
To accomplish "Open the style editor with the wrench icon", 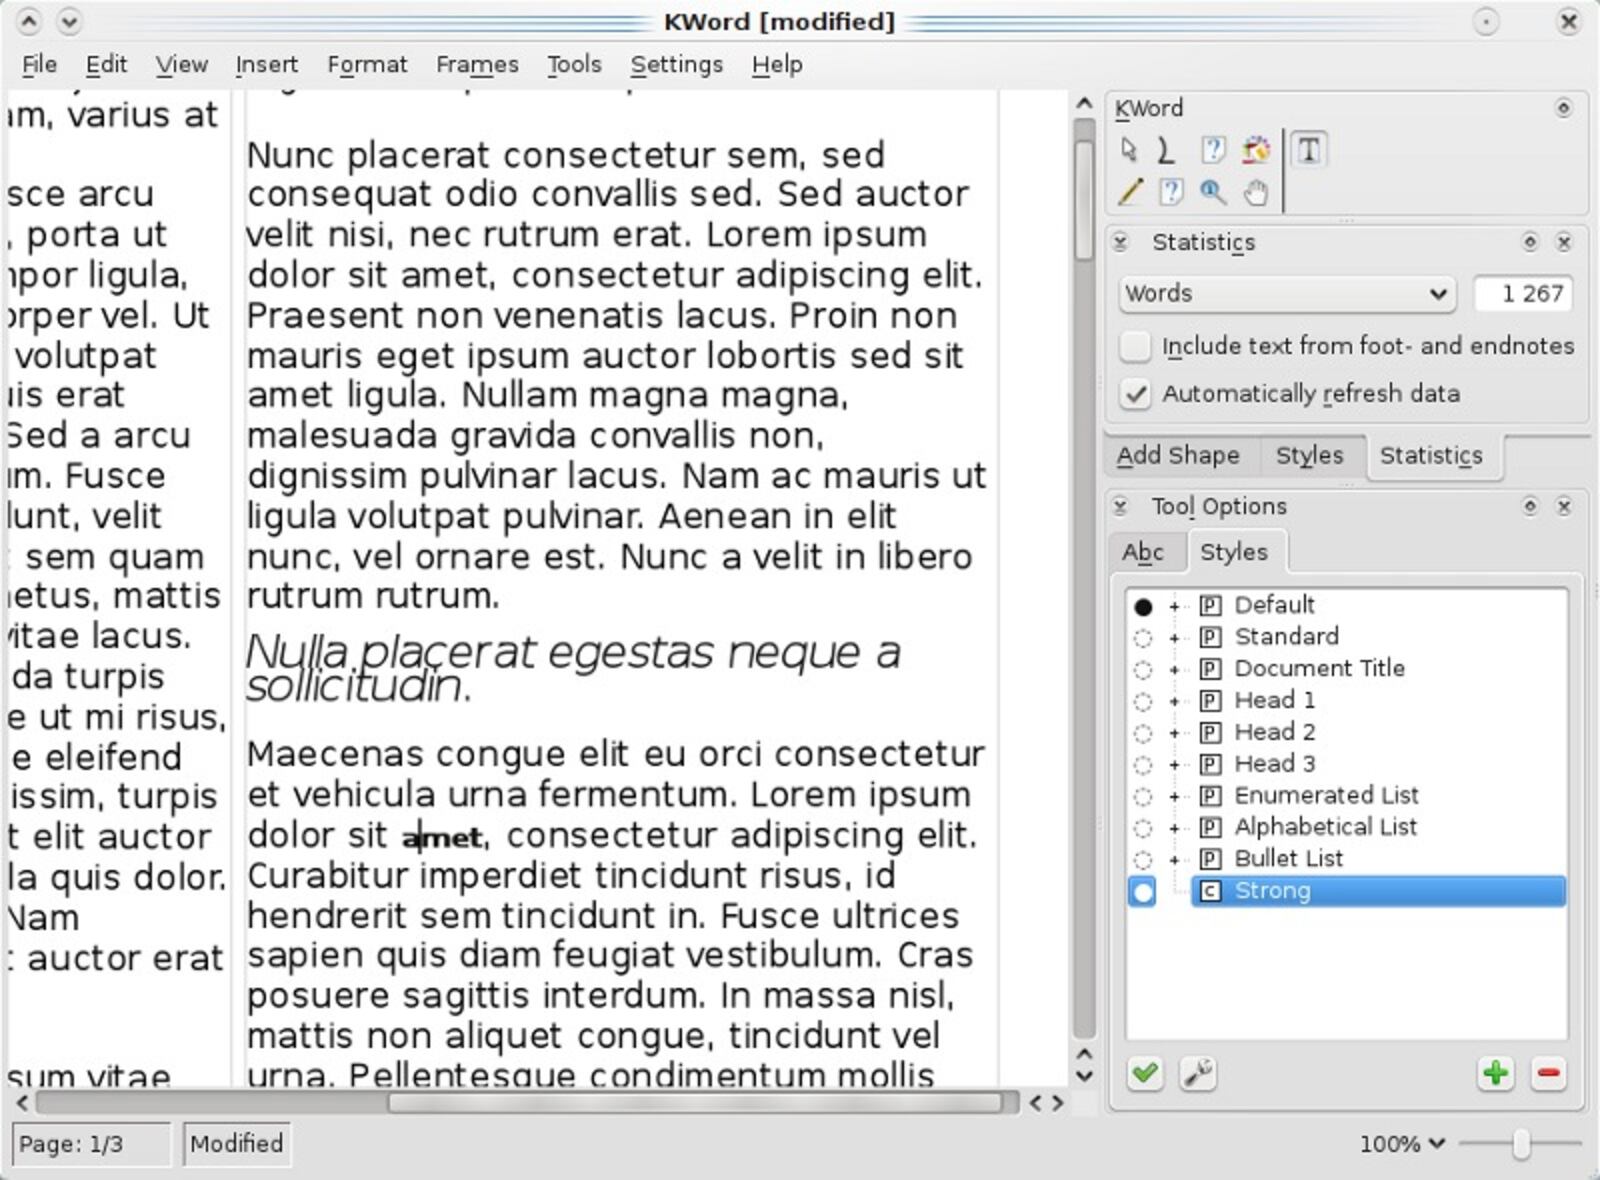I will [x=1197, y=1073].
